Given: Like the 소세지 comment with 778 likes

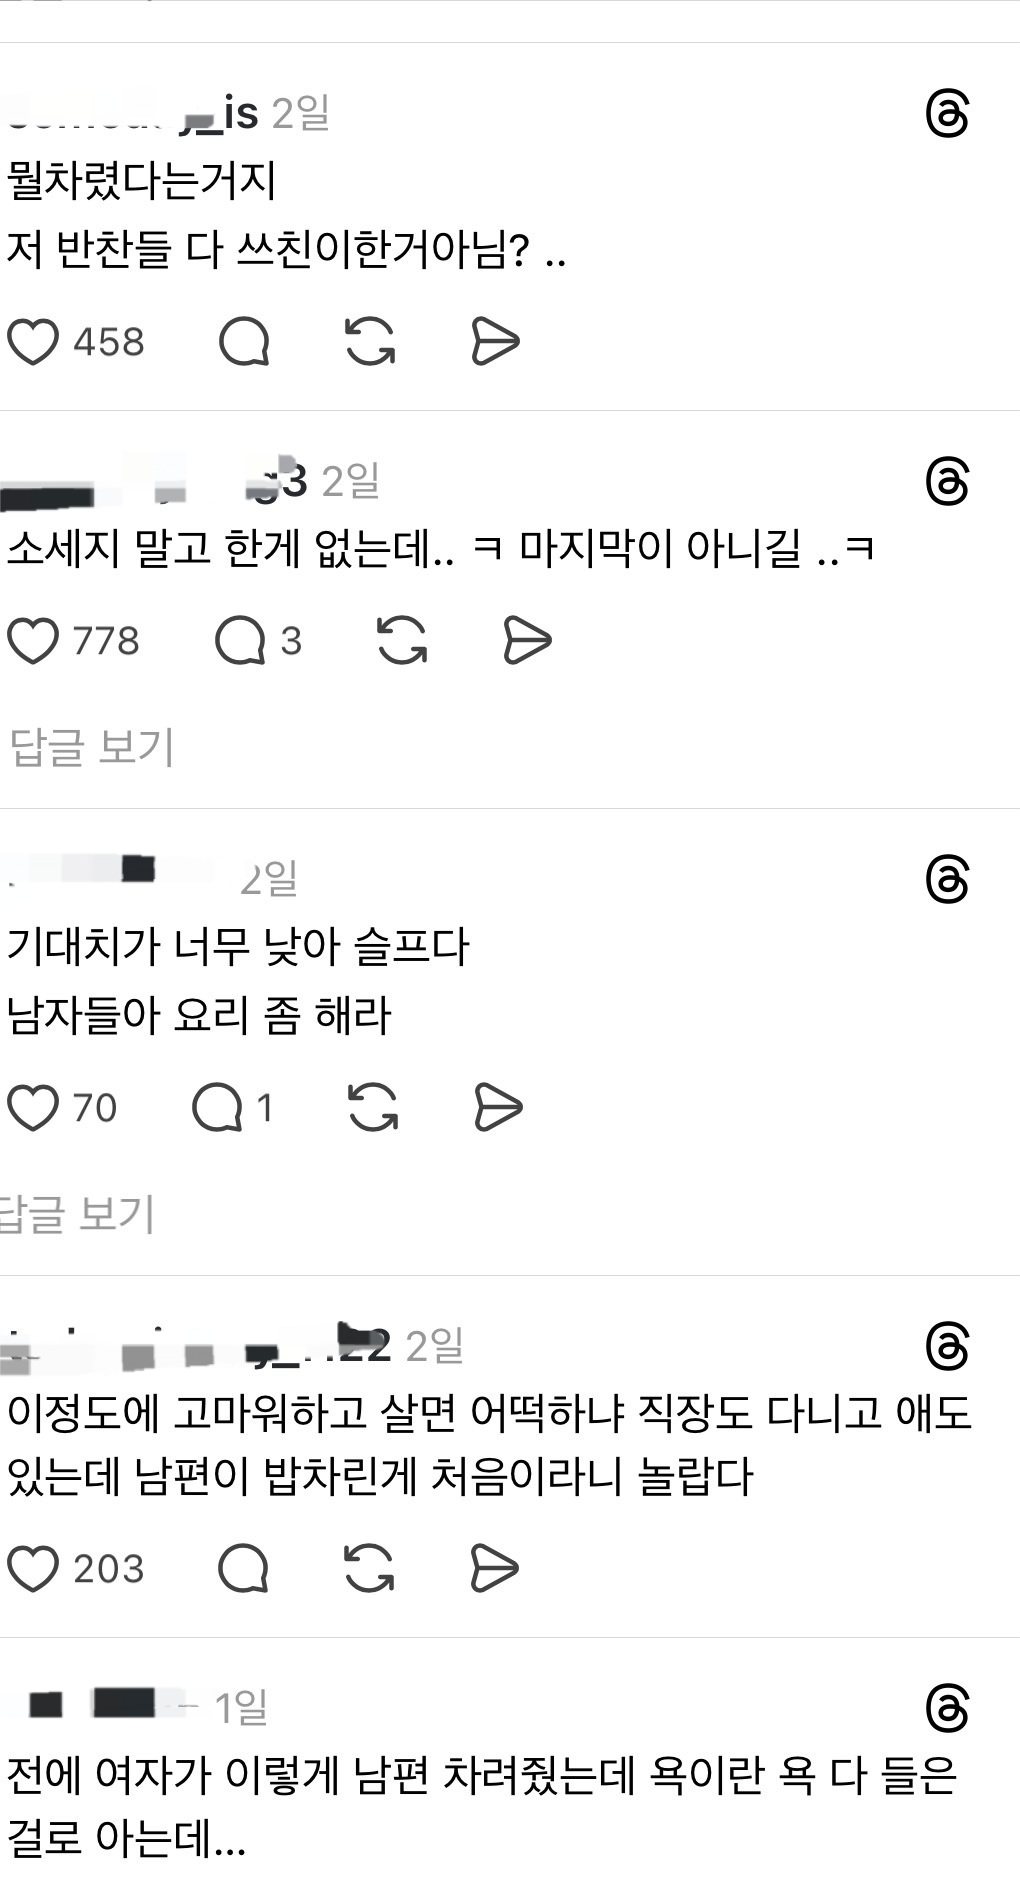Looking at the screenshot, I should click(34, 641).
